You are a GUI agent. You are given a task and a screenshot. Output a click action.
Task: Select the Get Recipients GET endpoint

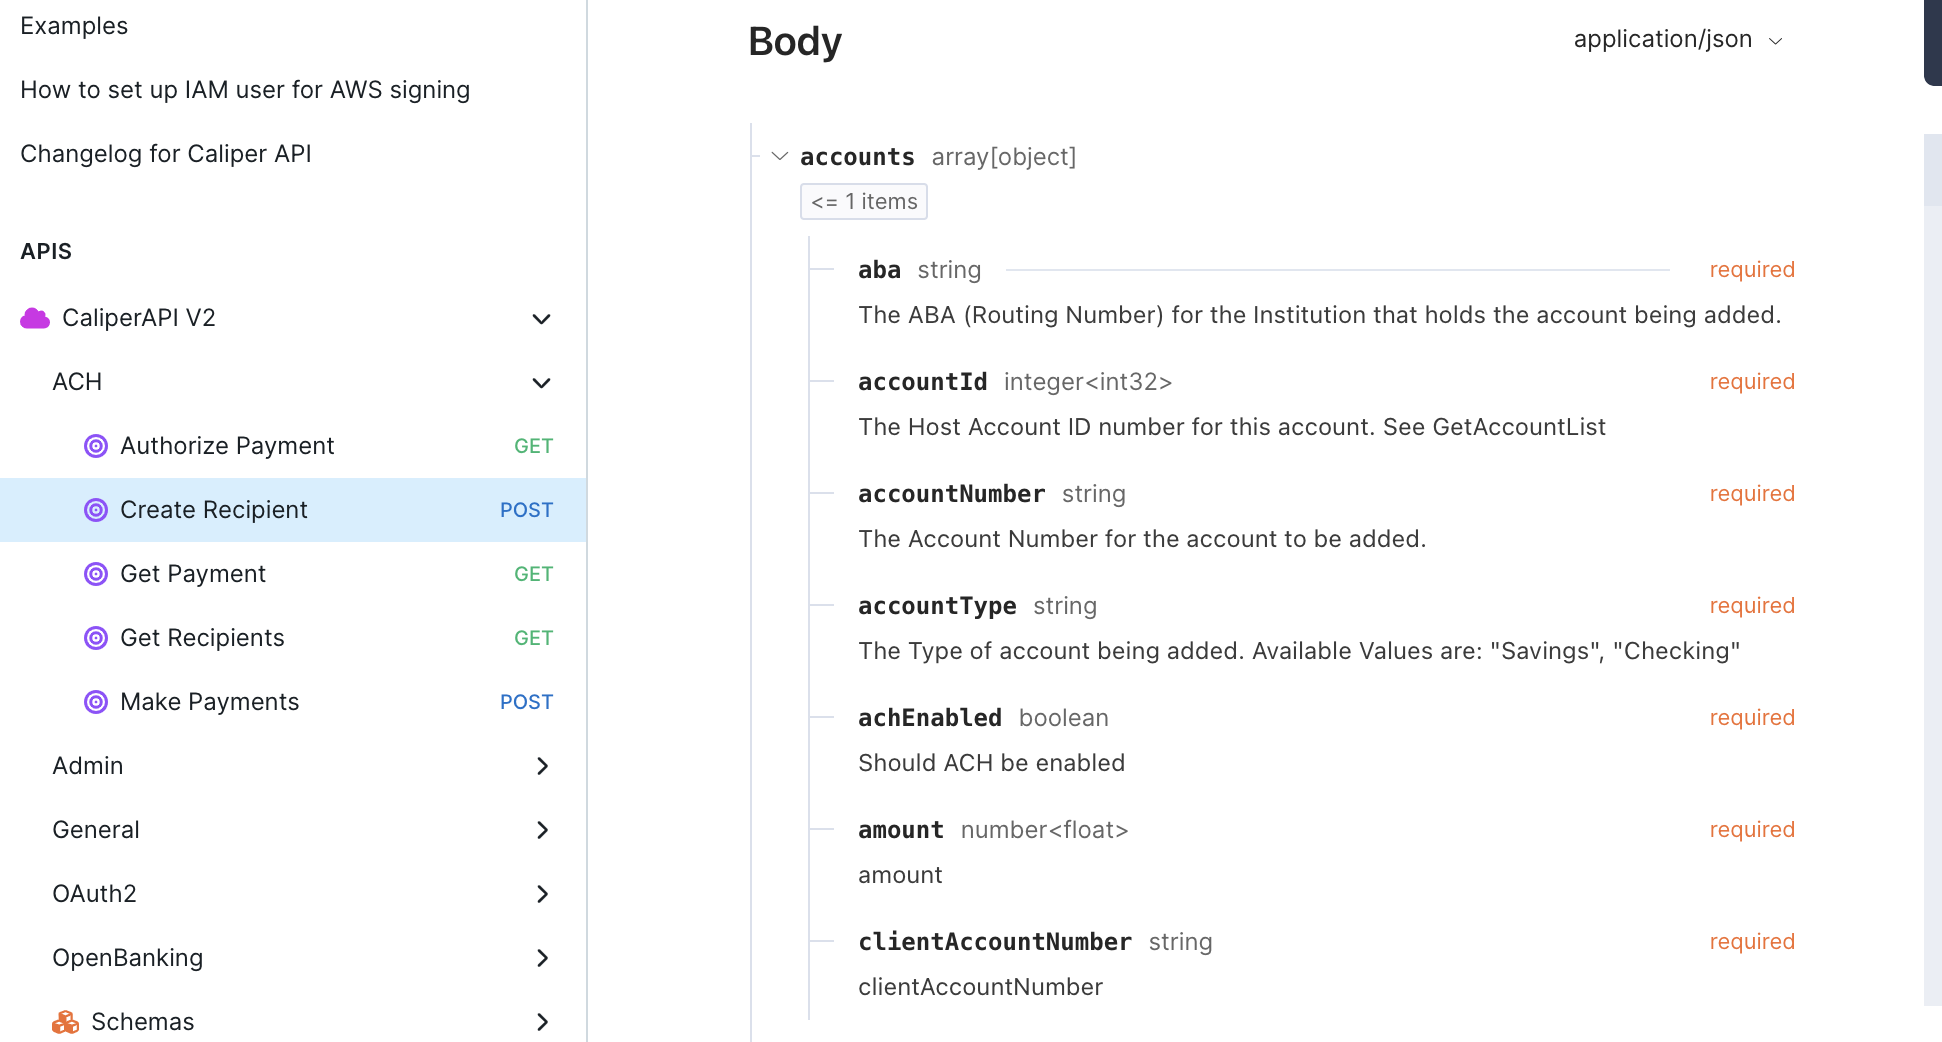(293, 638)
